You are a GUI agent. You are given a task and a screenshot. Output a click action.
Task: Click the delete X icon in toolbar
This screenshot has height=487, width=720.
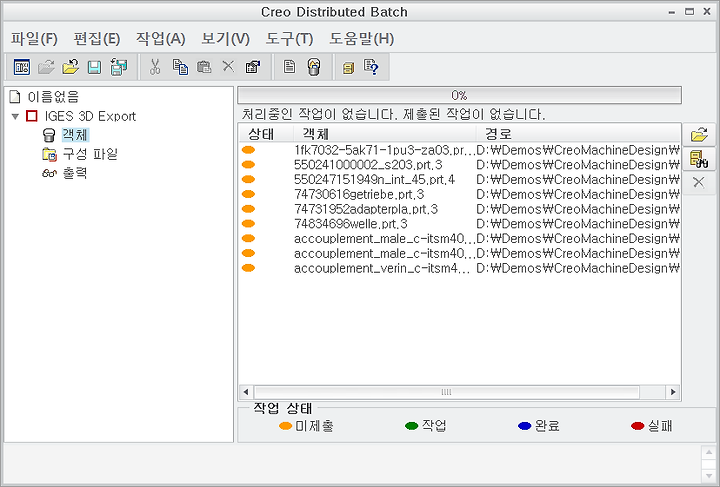[x=228, y=67]
